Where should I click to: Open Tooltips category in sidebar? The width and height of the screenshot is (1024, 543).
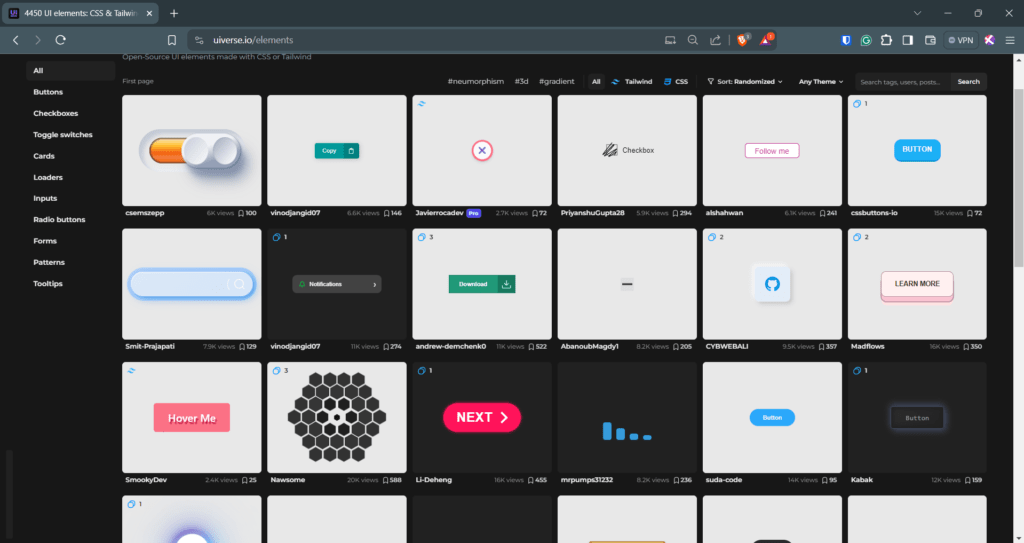[x=48, y=284]
